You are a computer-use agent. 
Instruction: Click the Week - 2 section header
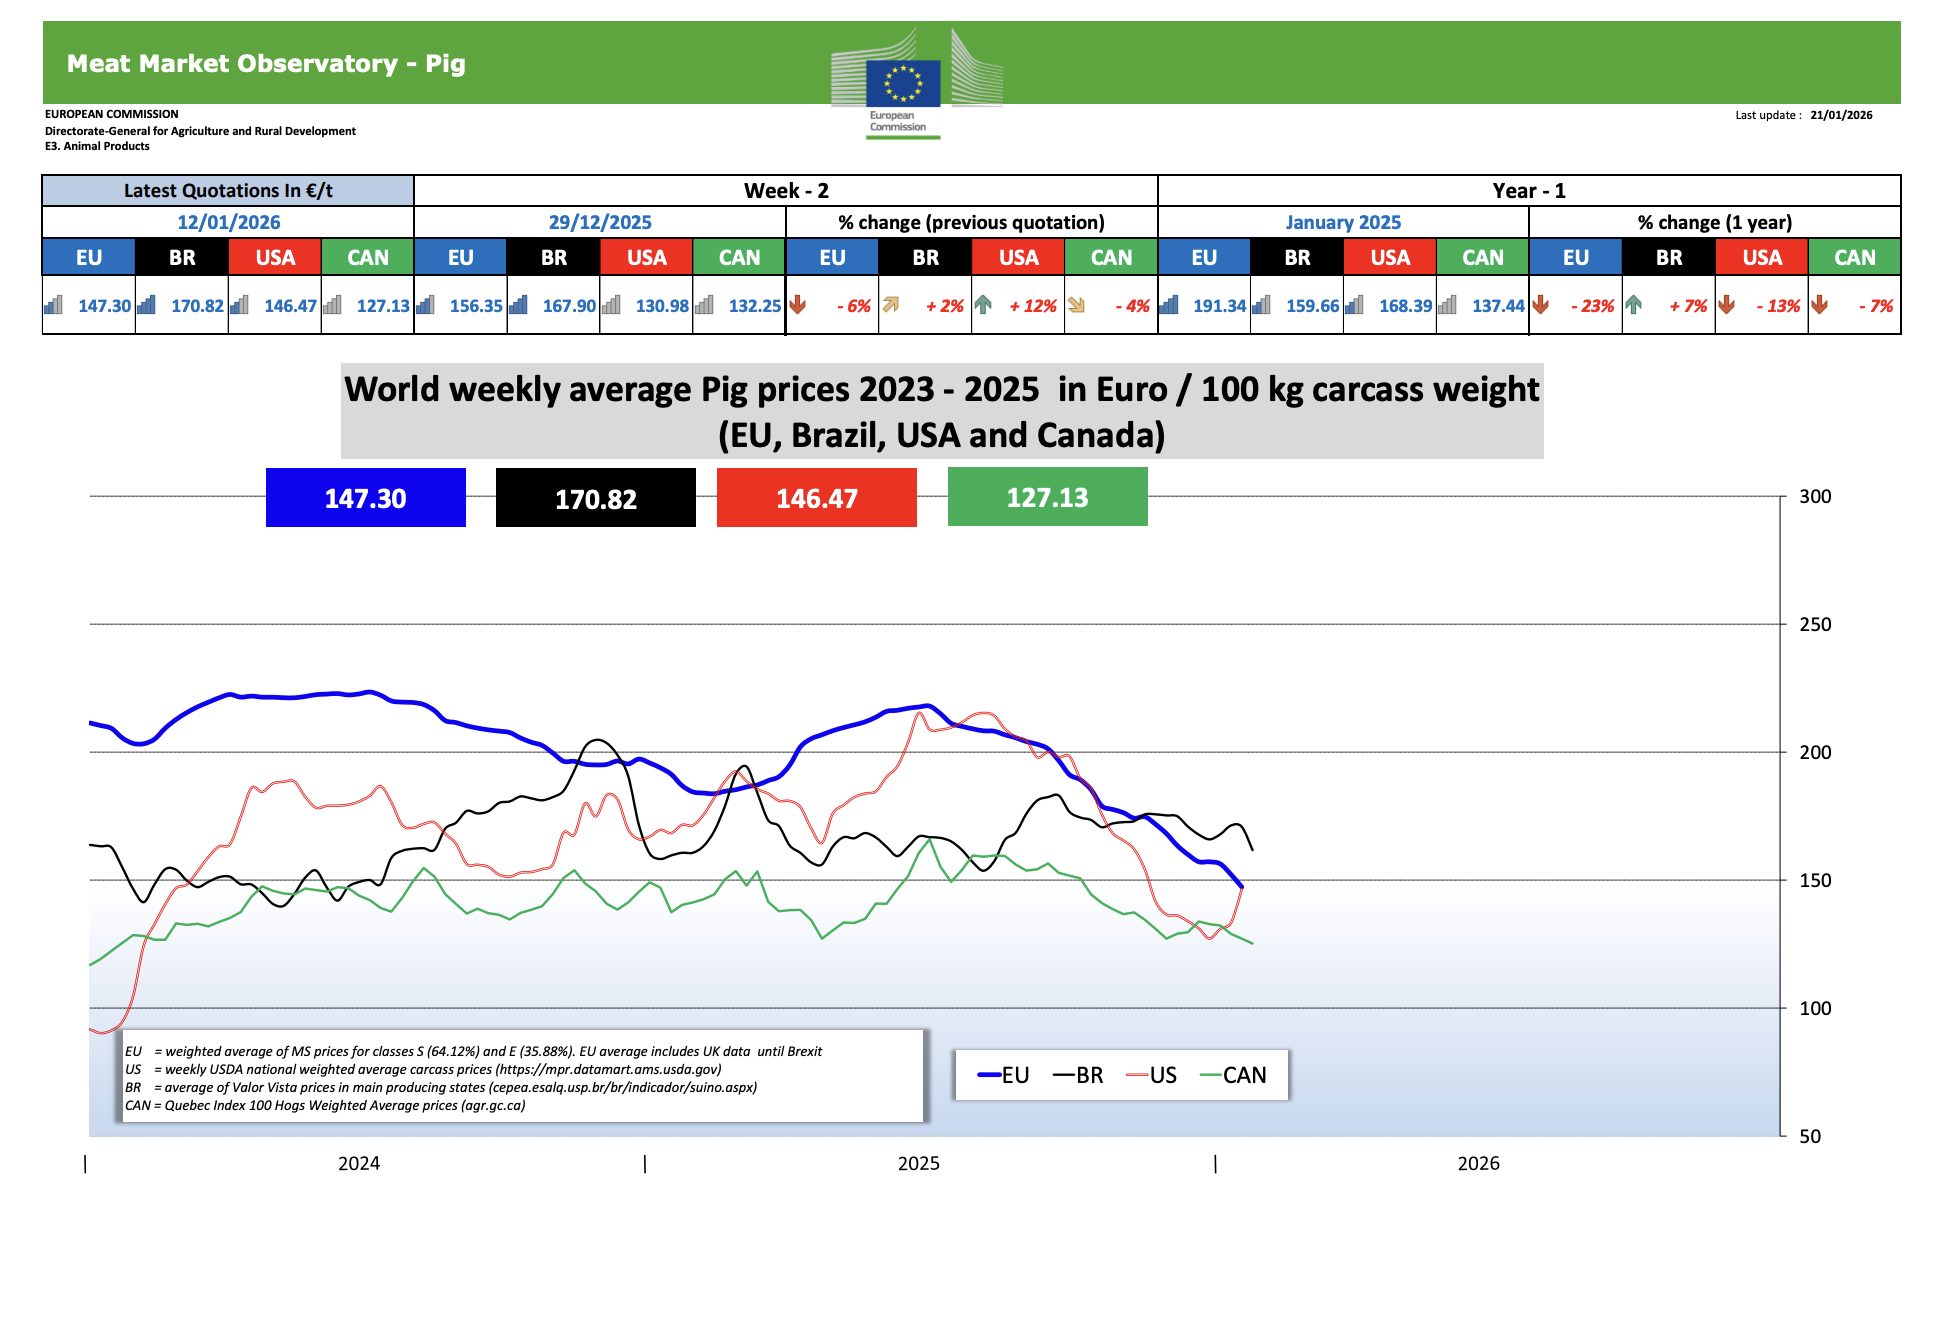(x=786, y=190)
